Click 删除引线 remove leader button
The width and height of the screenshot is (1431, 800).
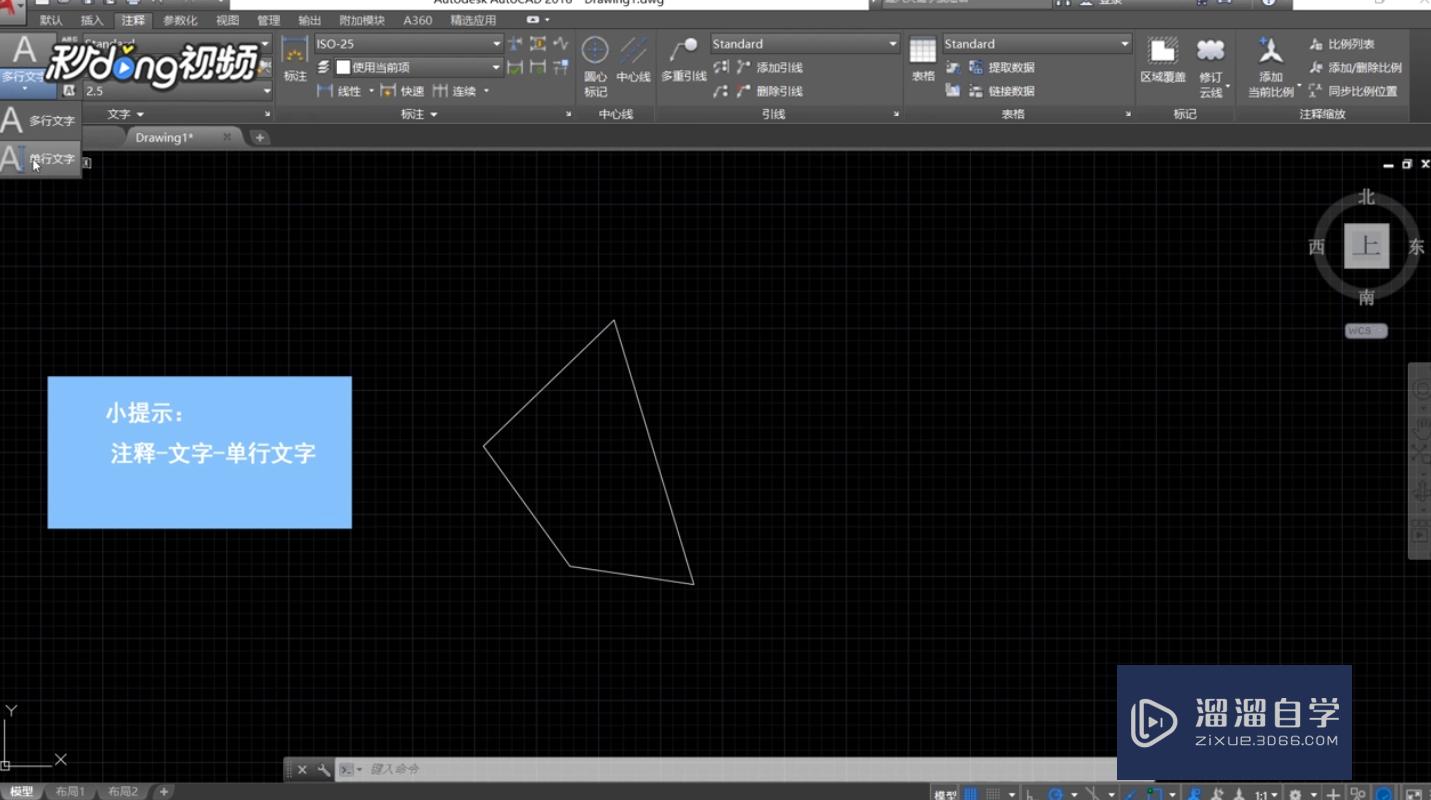[x=770, y=91]
